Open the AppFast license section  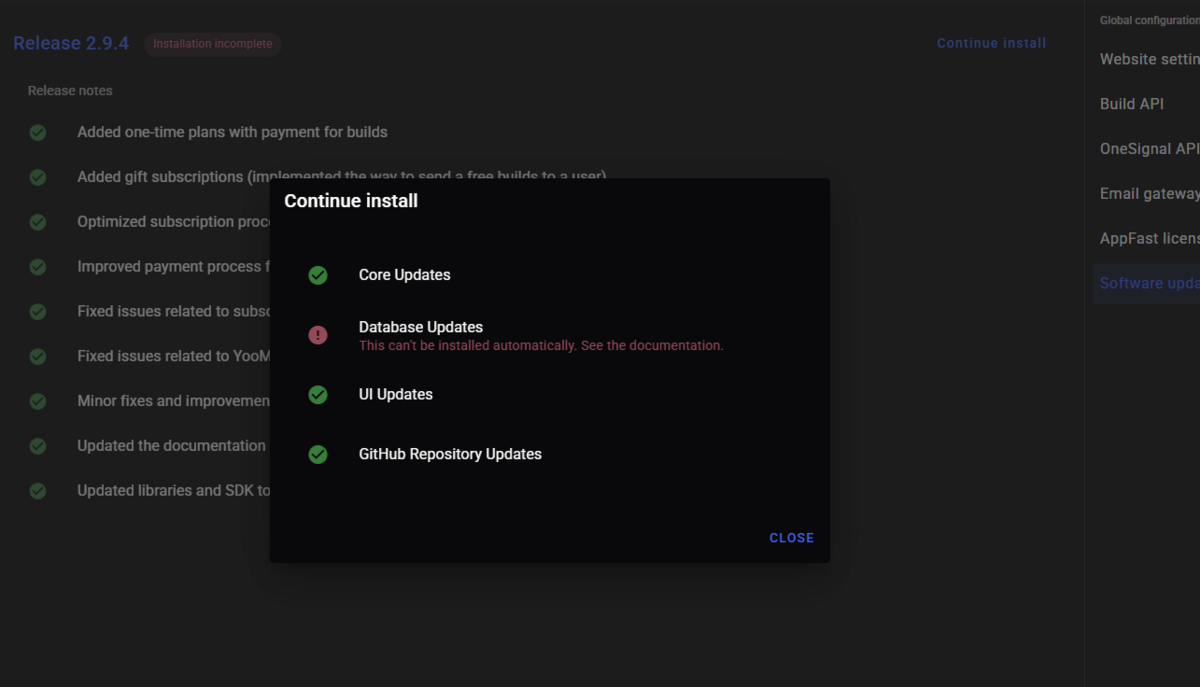[1148, 238]
